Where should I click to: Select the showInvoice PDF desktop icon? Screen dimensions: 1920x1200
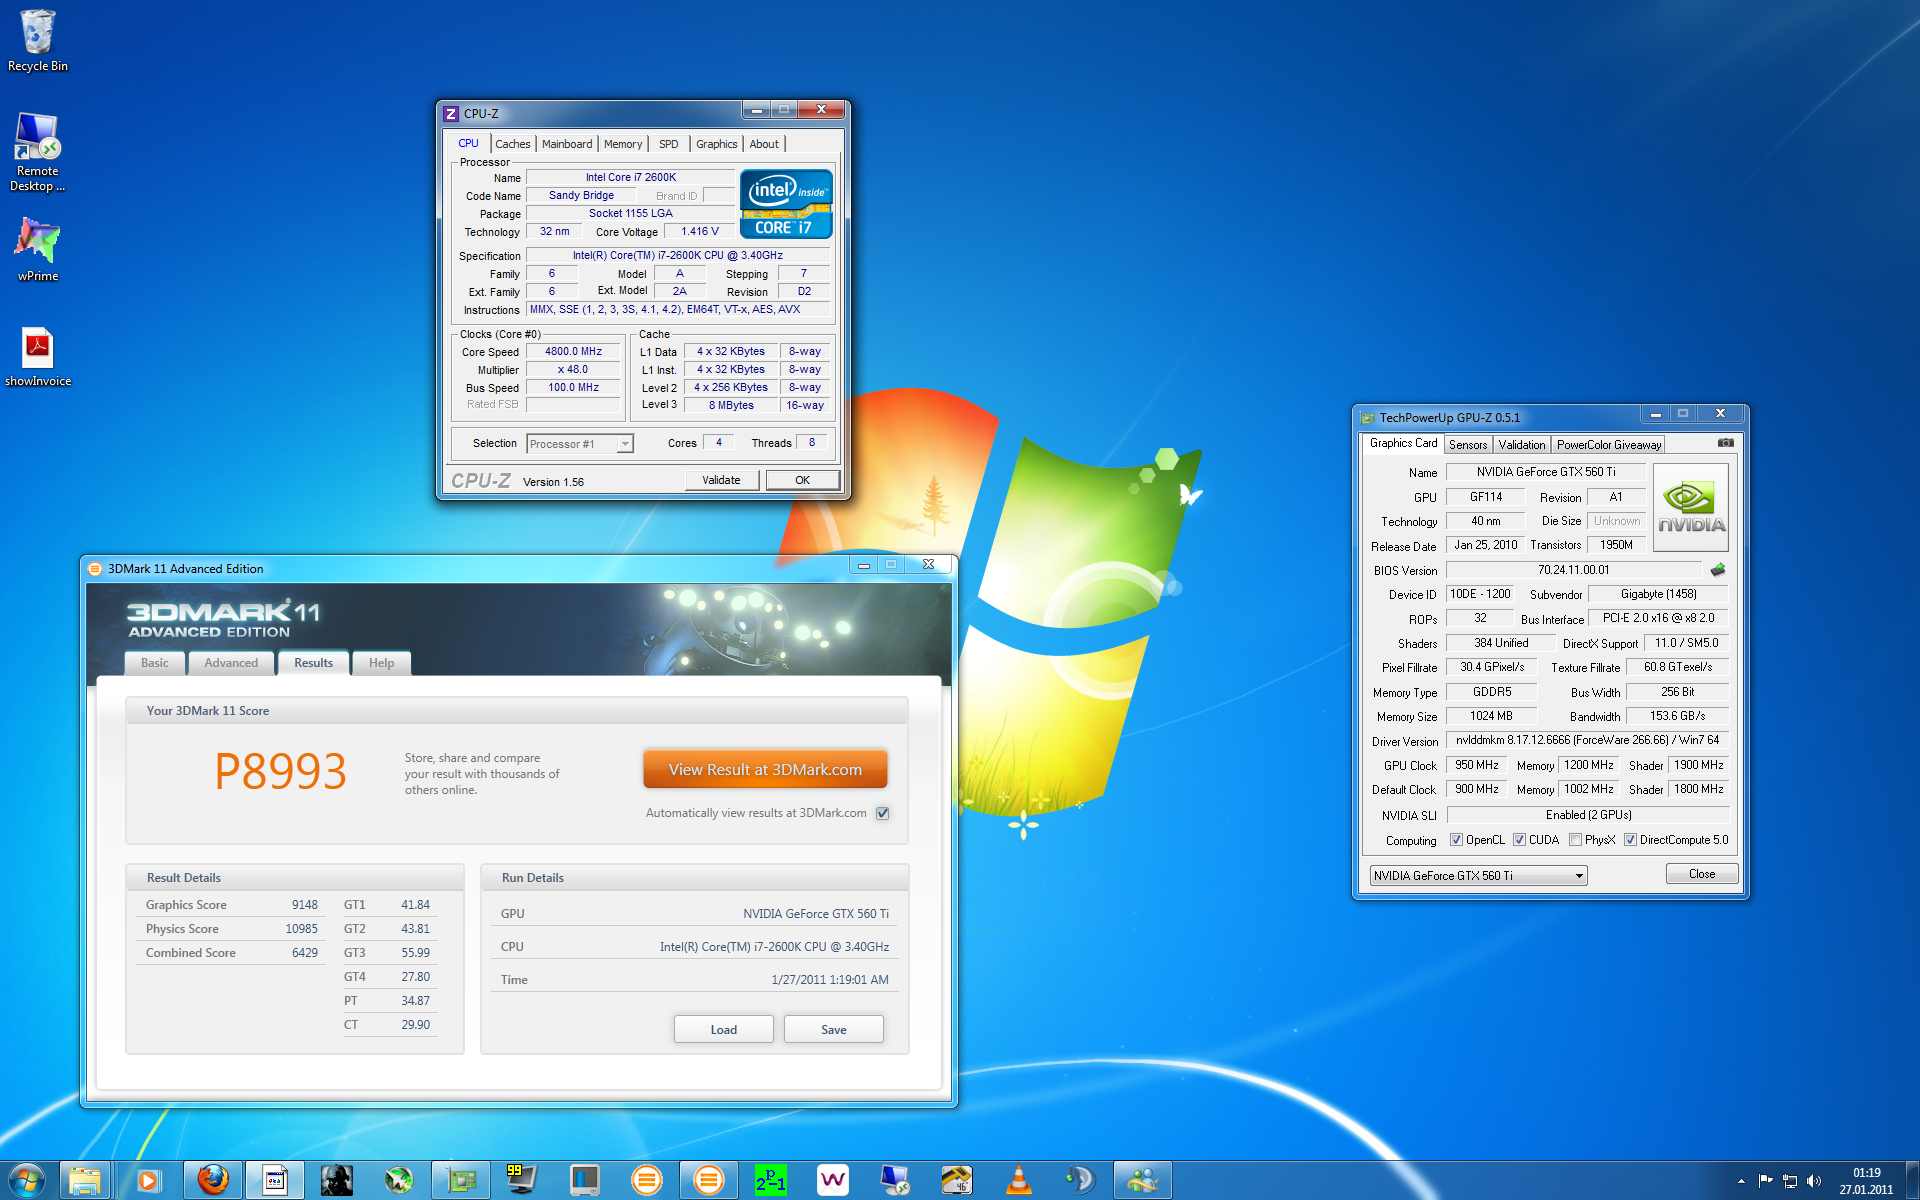(38, 357)
